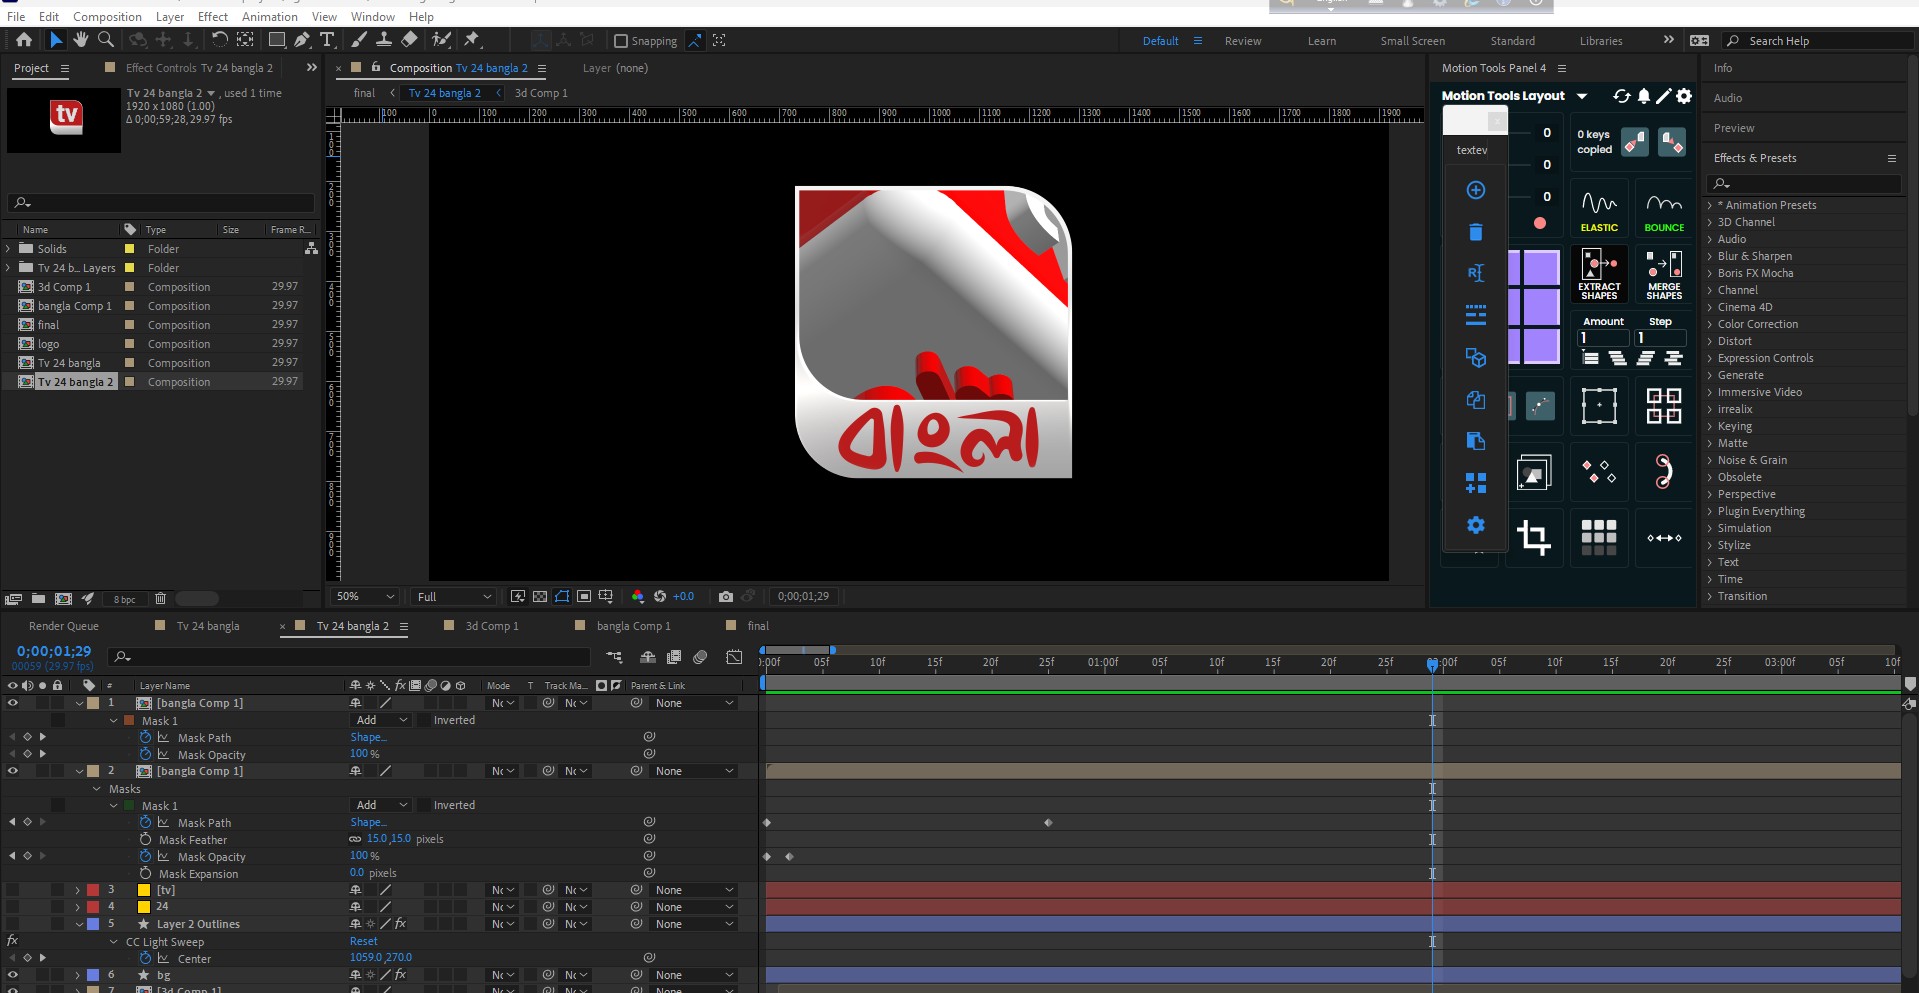1919x993 pixels.
Task: Open the Composition menu
Action: click(x=107, y=17)
